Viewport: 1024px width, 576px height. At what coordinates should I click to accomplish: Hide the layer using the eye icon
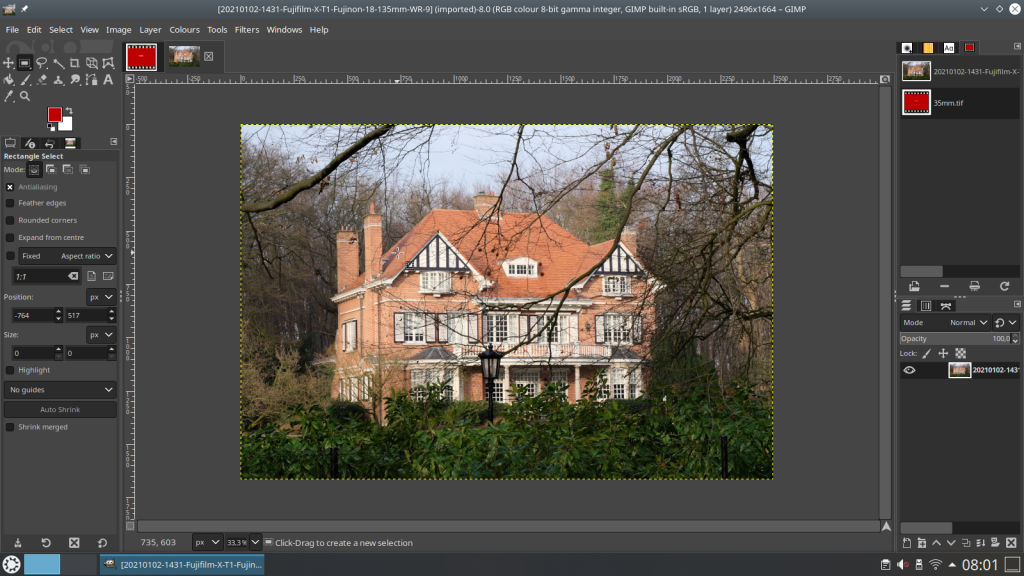click(909, 370)
